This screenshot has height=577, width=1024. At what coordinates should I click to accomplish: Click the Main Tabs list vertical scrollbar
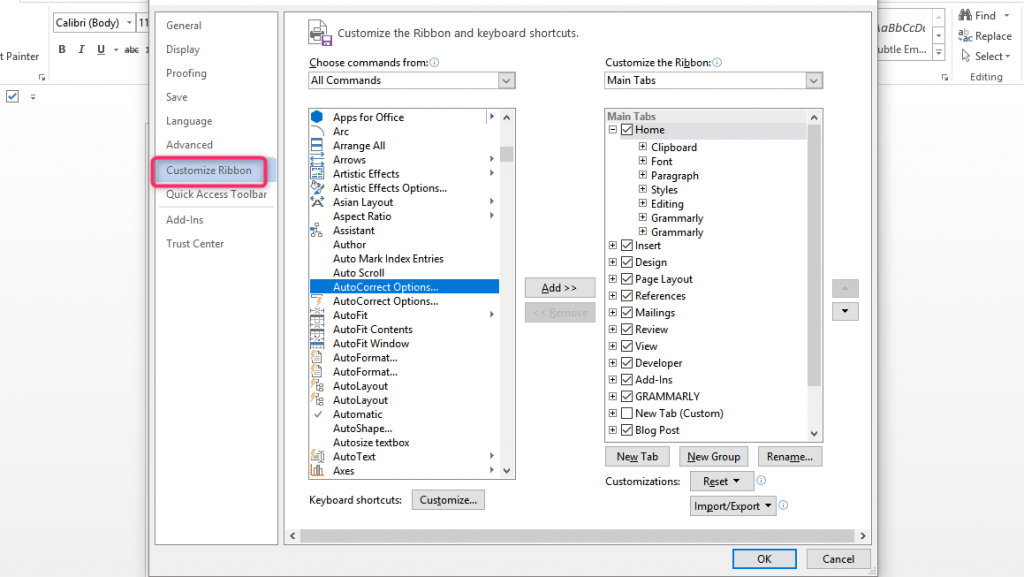tap(814, 255)
